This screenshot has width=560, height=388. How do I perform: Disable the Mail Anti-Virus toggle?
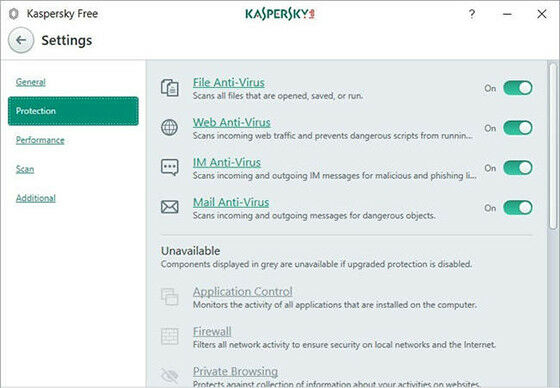518,208
